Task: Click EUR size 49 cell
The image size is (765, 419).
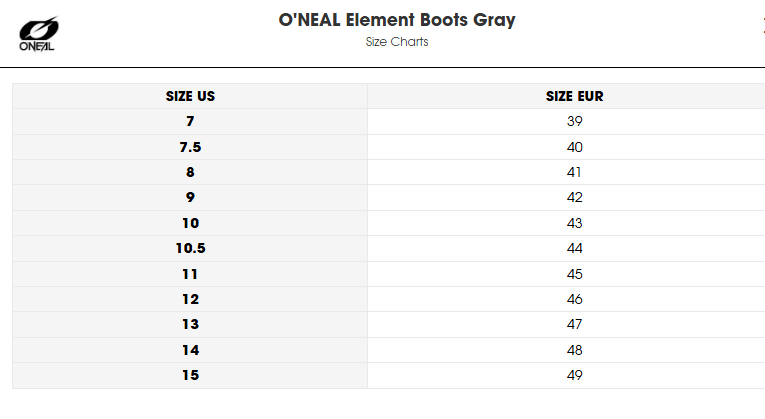Action: pyautogui.click(x=574, y=375)
